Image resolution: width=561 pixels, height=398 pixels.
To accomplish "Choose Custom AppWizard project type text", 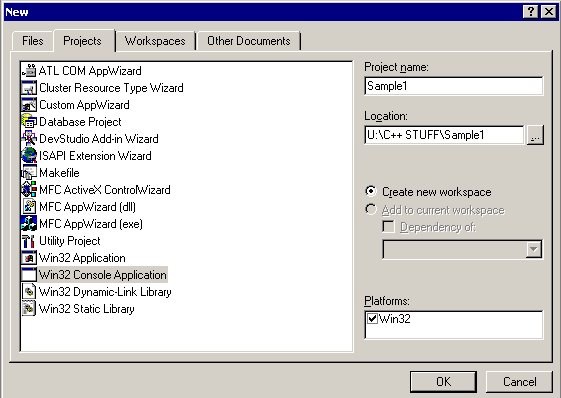I will point(84,105).
